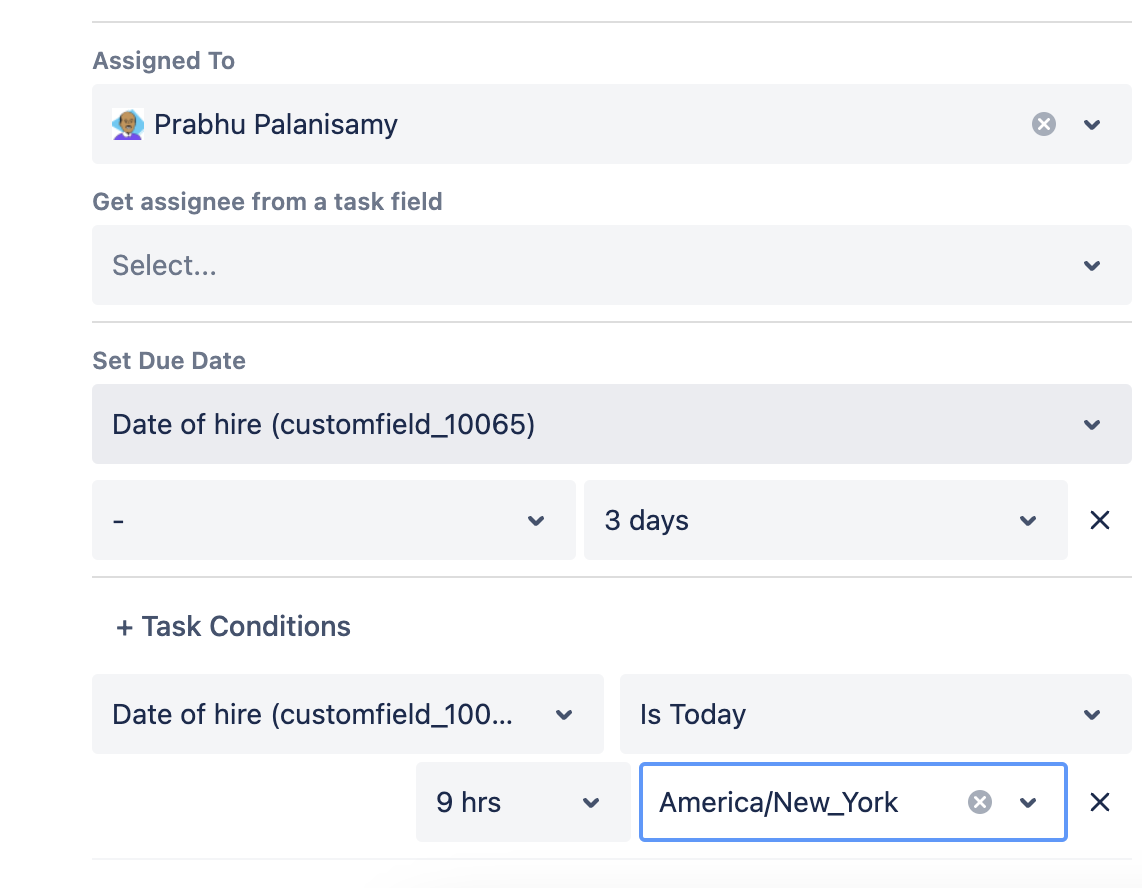Click the Set Due Date label
The width and height of the screenshot is (1142, 888).
tap(169, 361)
